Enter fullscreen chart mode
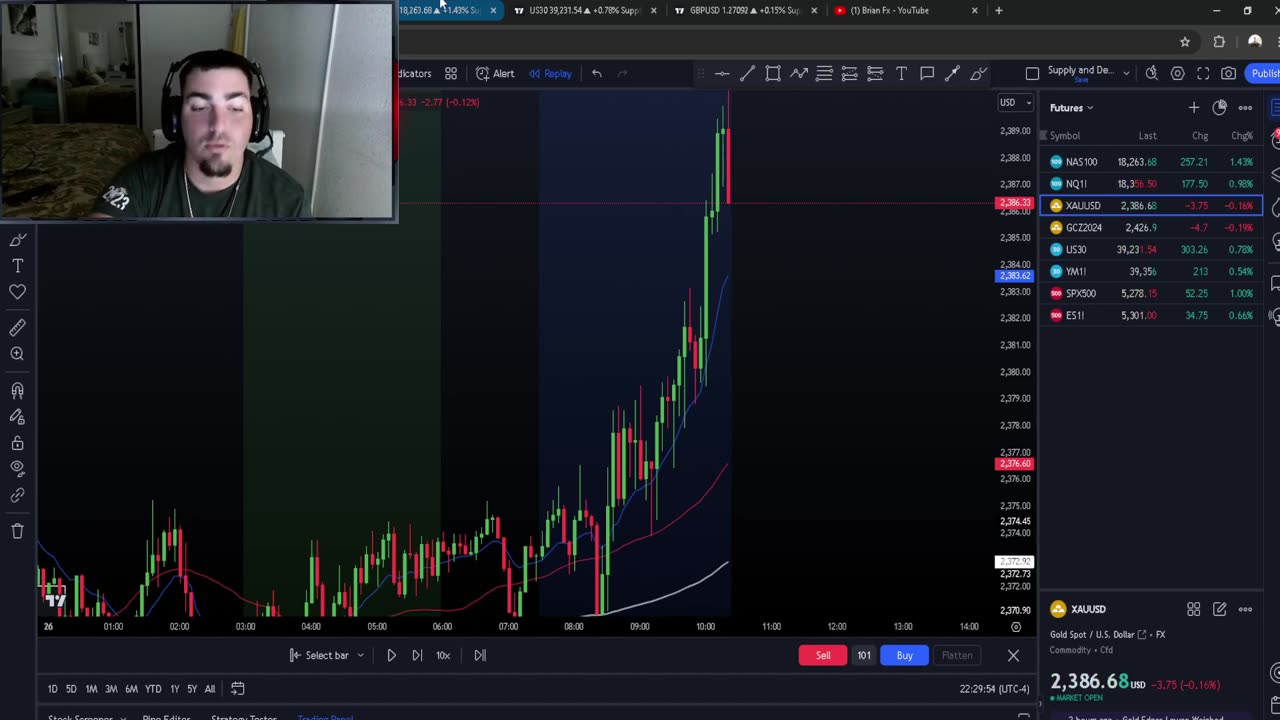 click(1203, 73)
